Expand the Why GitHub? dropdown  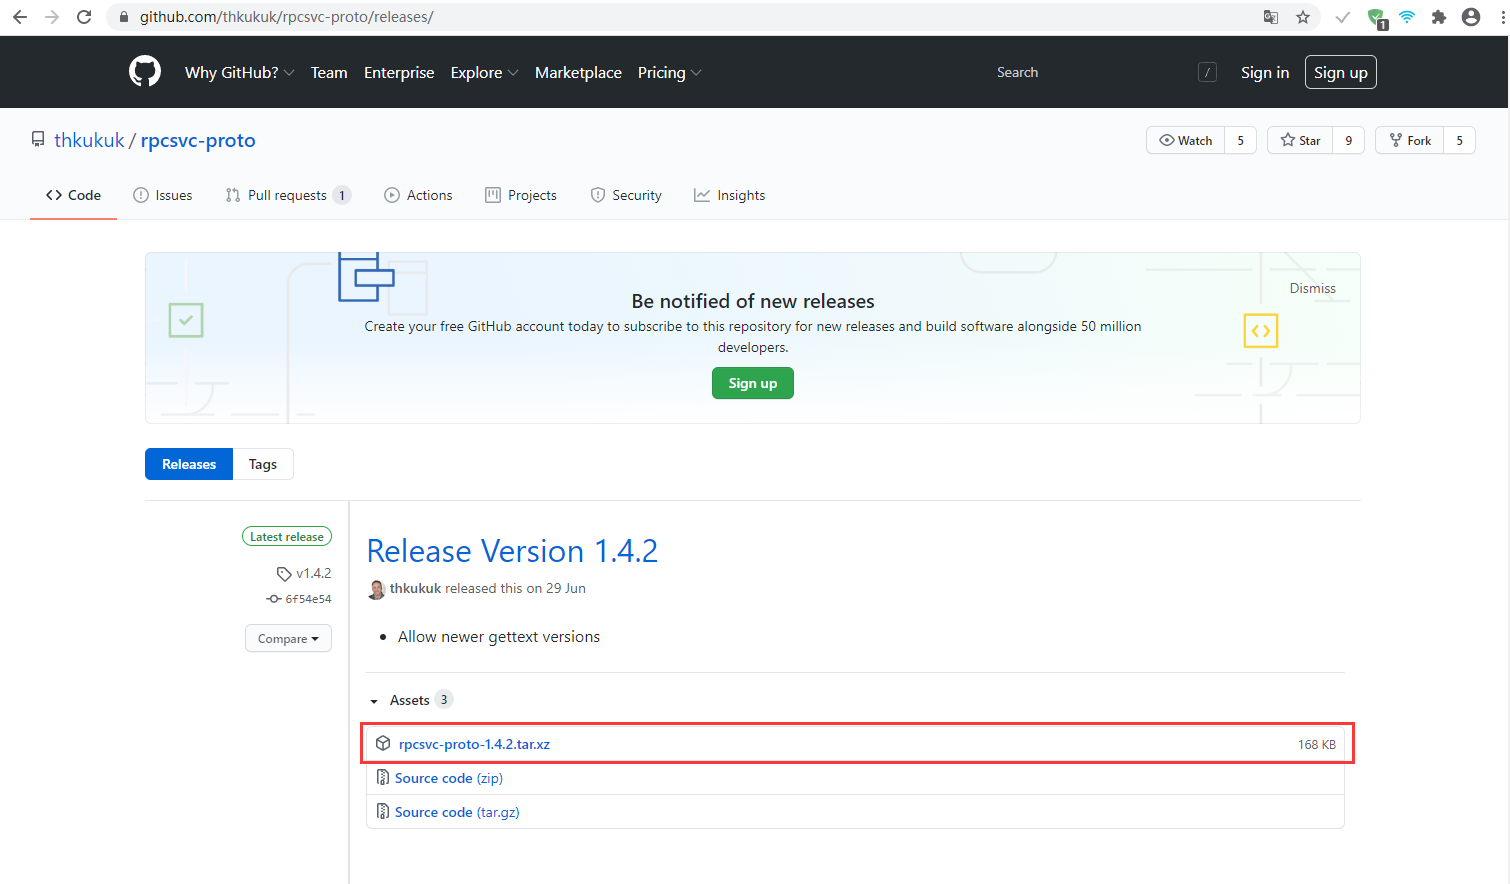coord(239,72)
